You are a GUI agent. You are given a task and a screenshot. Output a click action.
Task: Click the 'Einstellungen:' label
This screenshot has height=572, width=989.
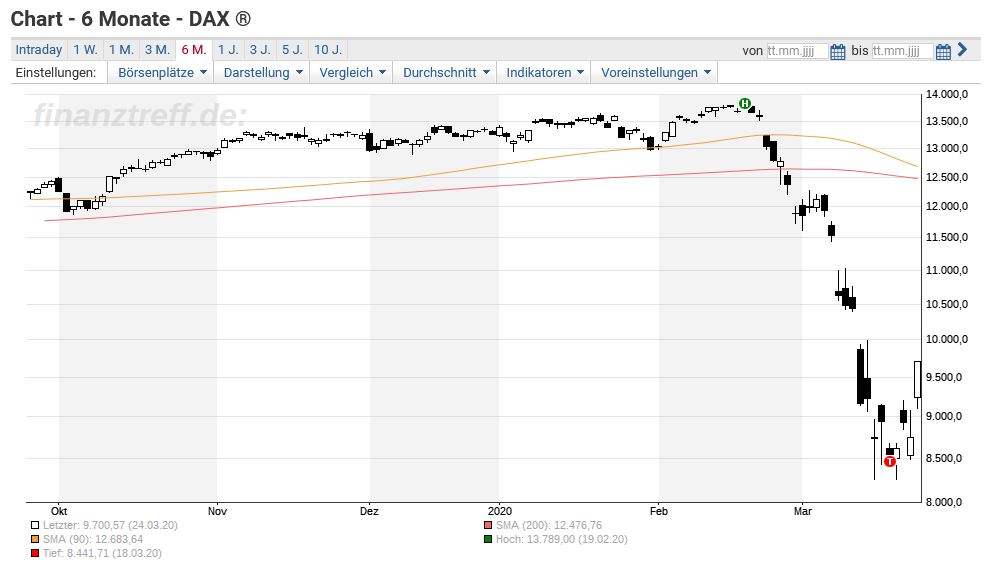pyautogui.click(x=56, y=73)
